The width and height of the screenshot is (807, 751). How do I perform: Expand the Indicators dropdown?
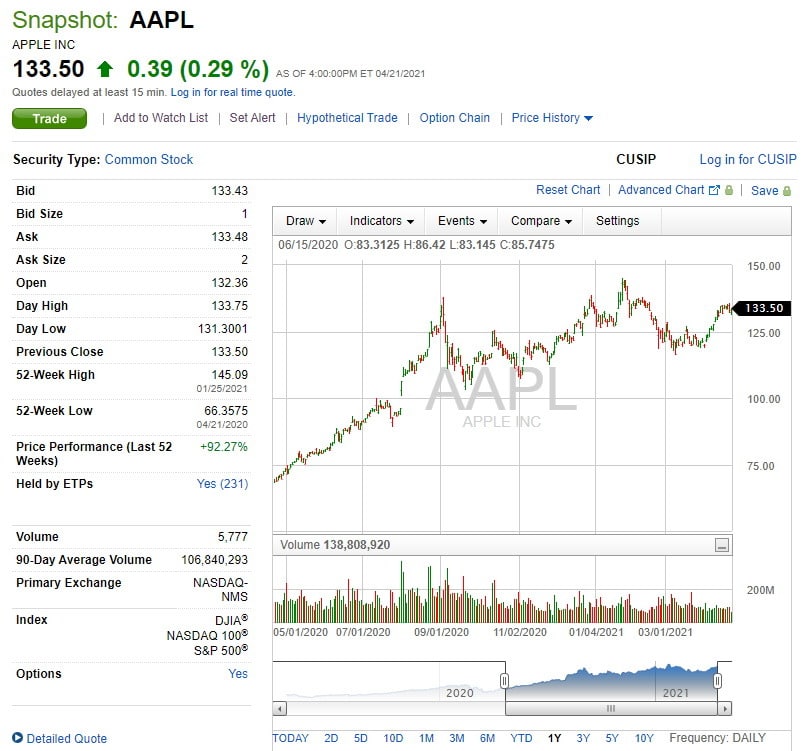click(x=381, y=221)
